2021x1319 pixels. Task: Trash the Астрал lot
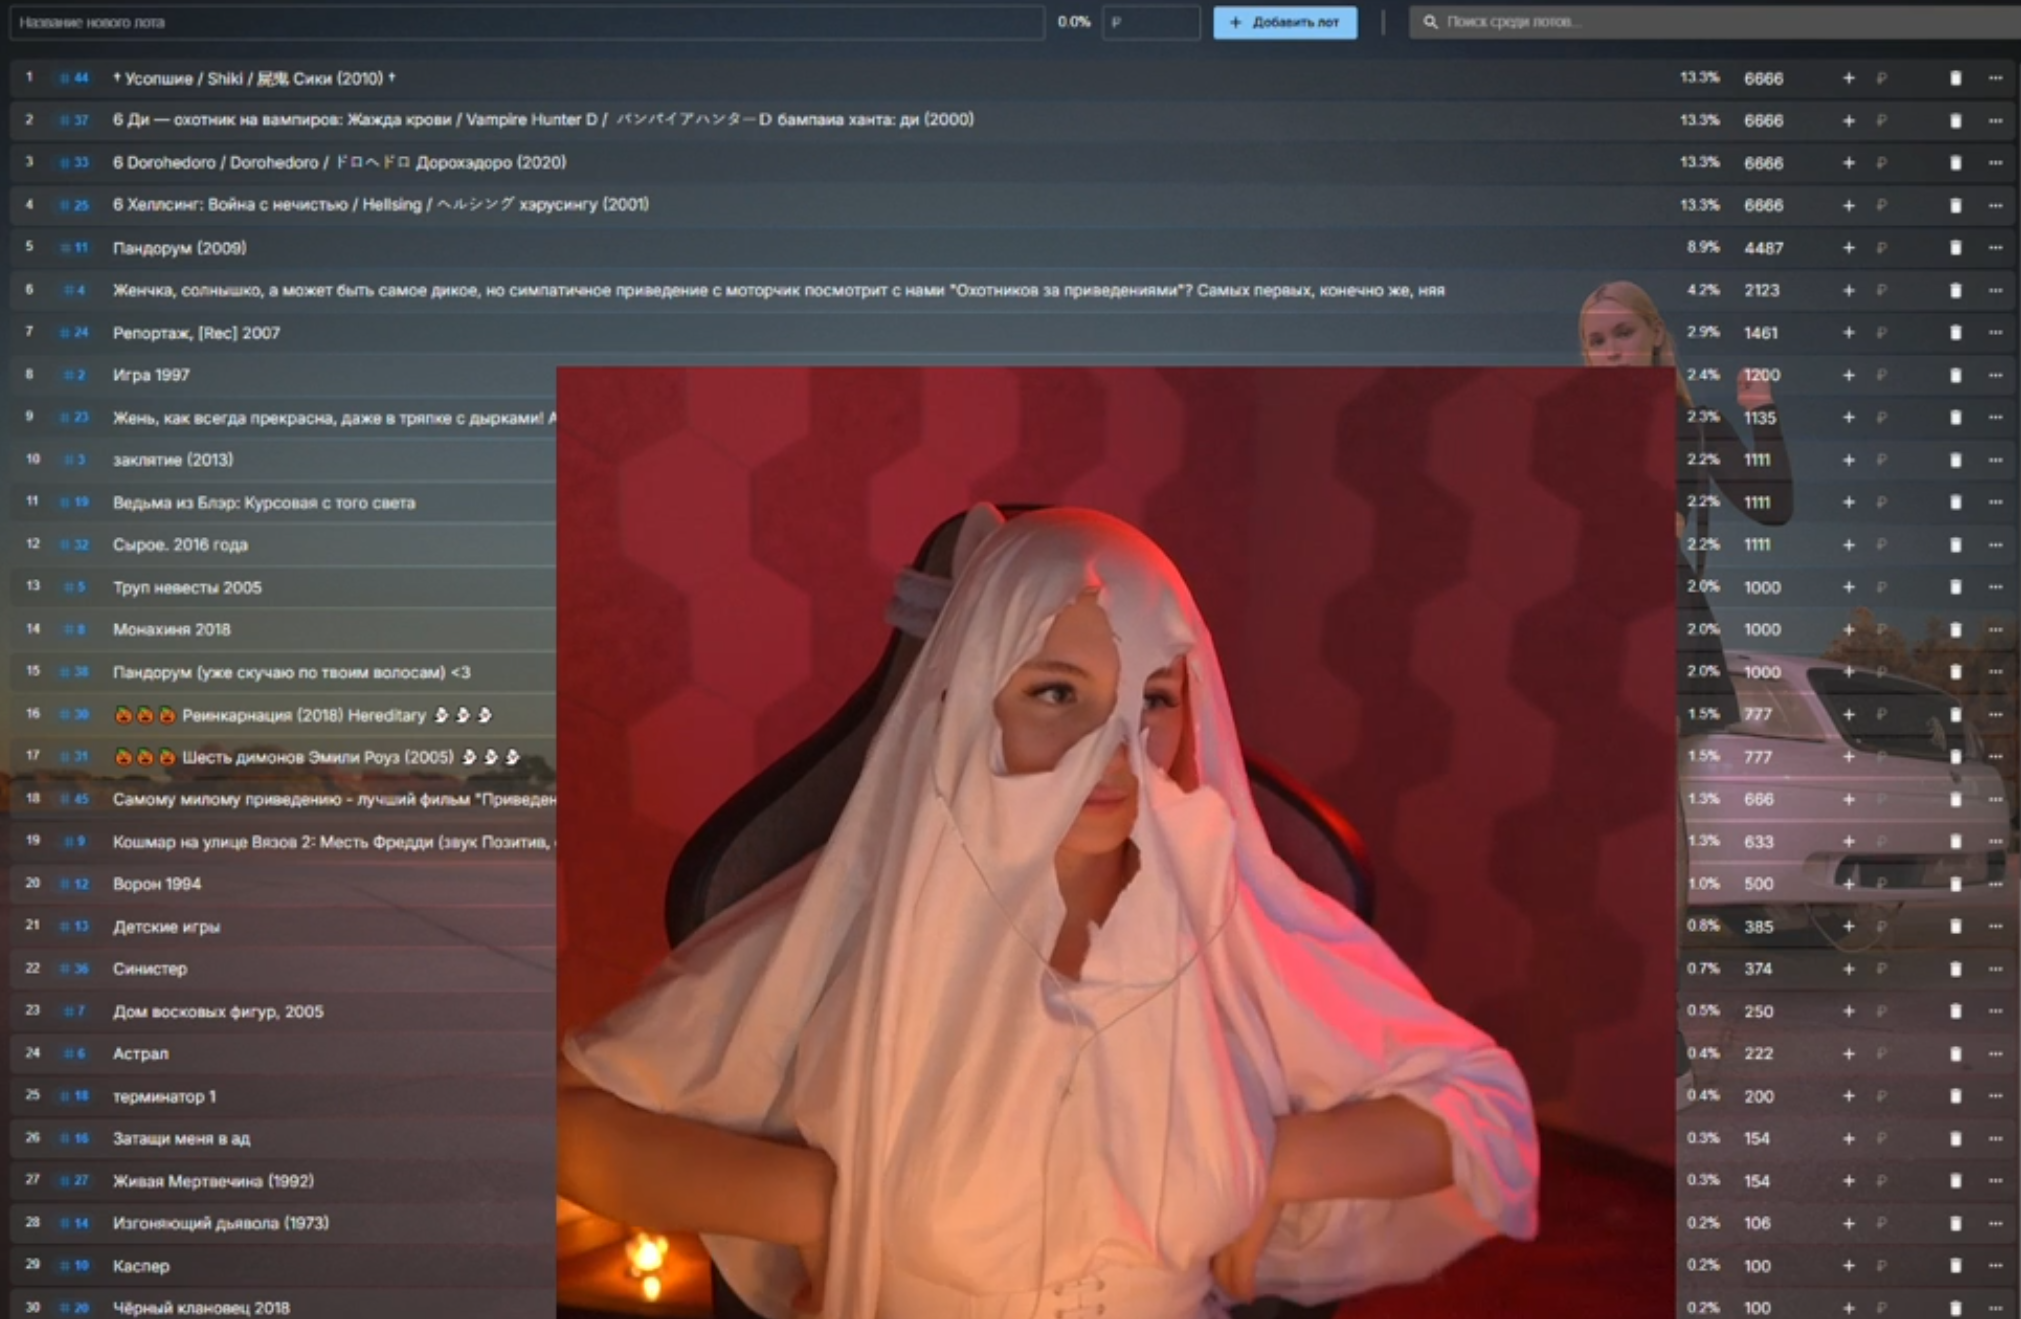(1955, 1054)
